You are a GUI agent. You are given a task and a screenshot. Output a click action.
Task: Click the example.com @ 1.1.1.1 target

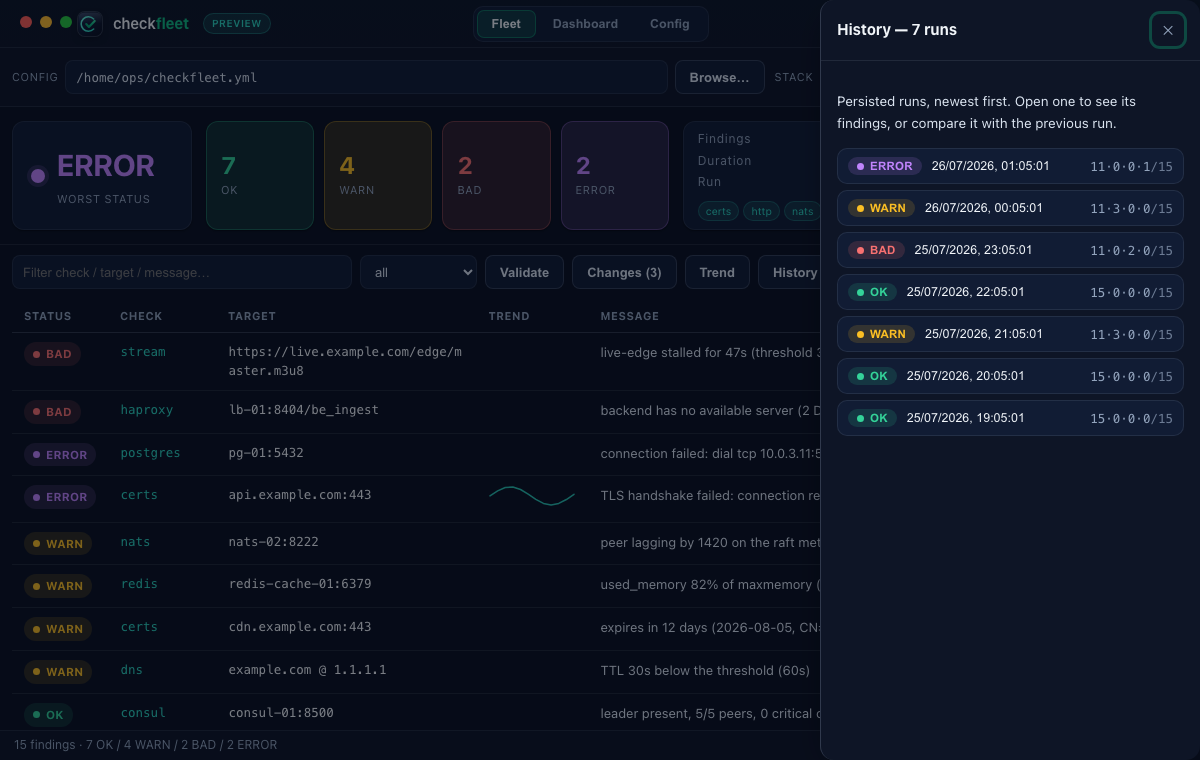point(307,670)
